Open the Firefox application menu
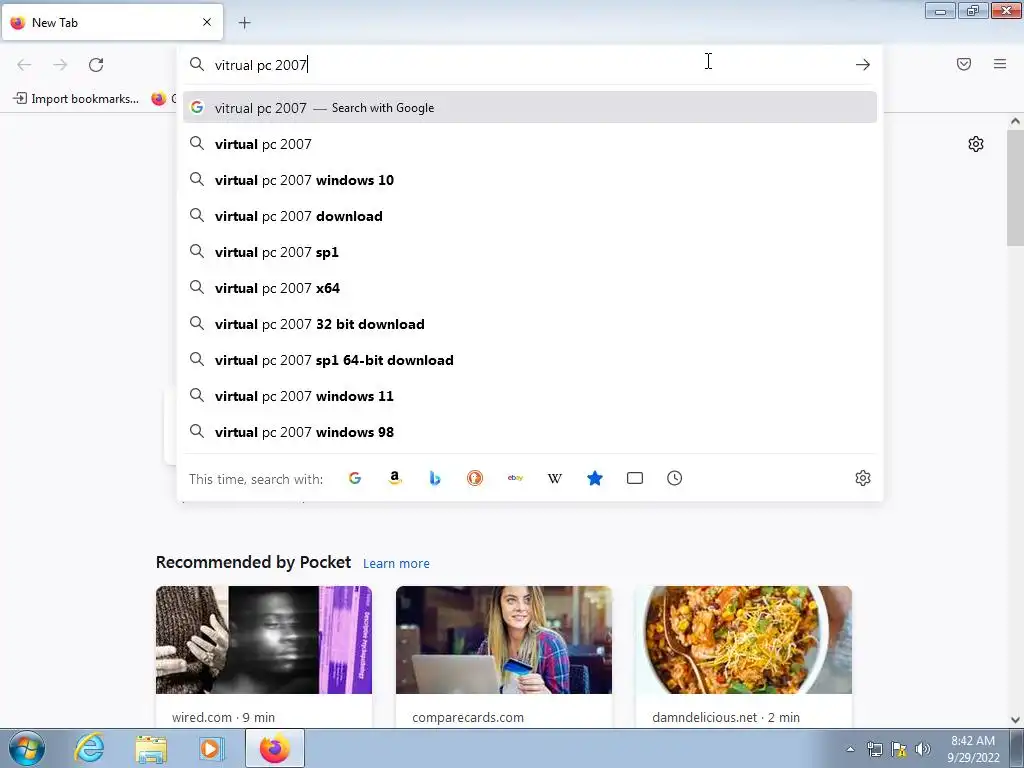 (x=1000, y=64)
